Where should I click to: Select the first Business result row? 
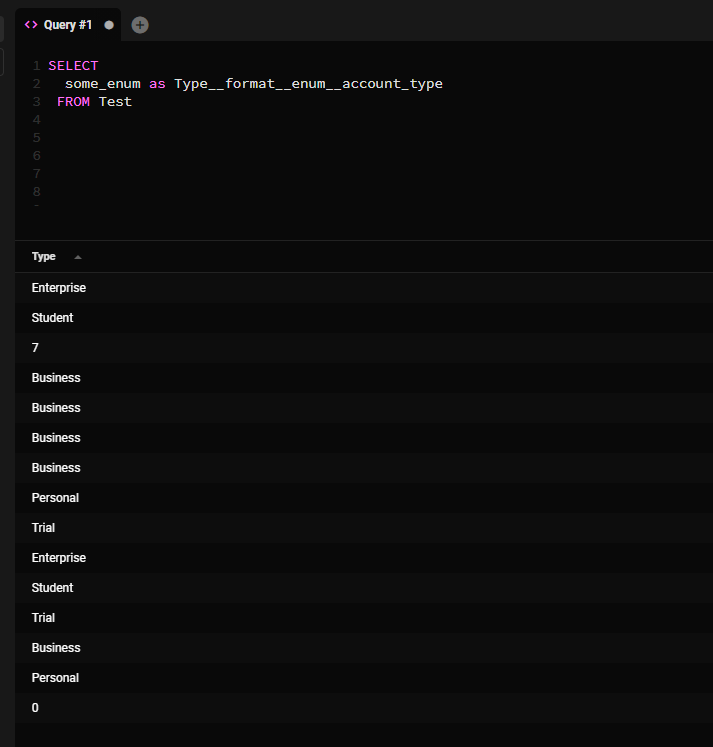pos(364,378)
